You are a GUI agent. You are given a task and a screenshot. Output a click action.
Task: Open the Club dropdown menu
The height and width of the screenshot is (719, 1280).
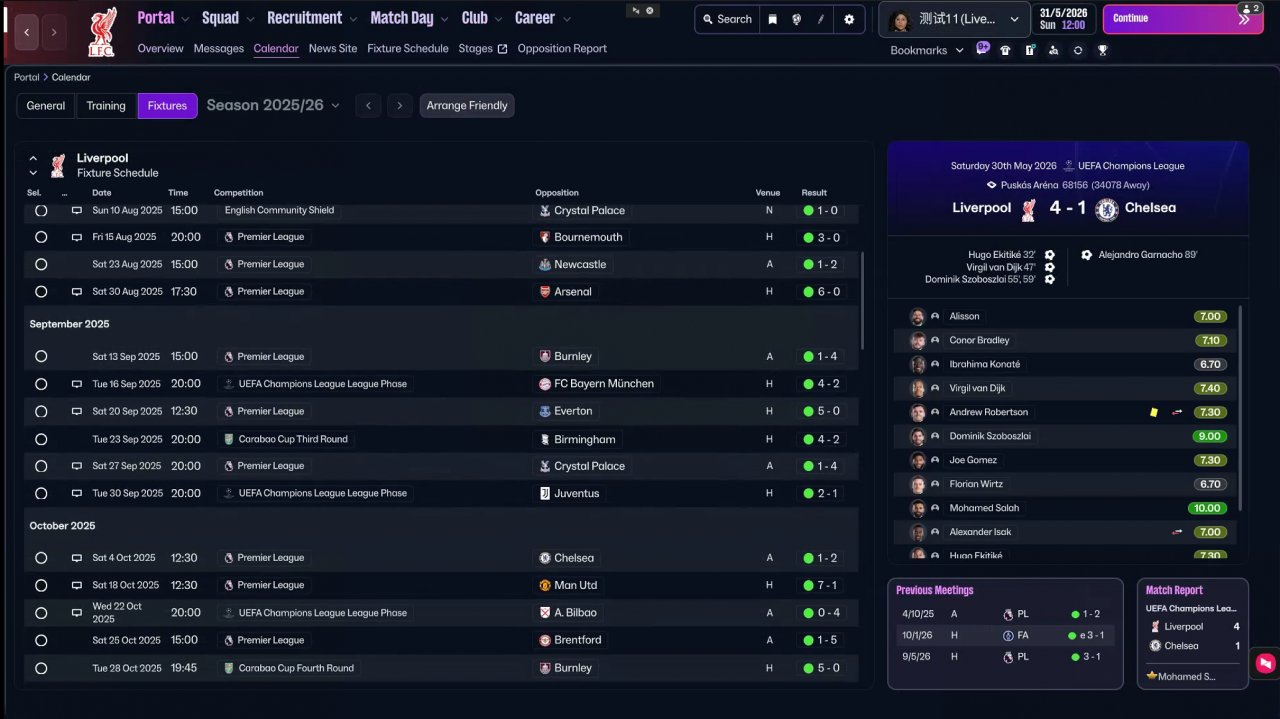483,18
